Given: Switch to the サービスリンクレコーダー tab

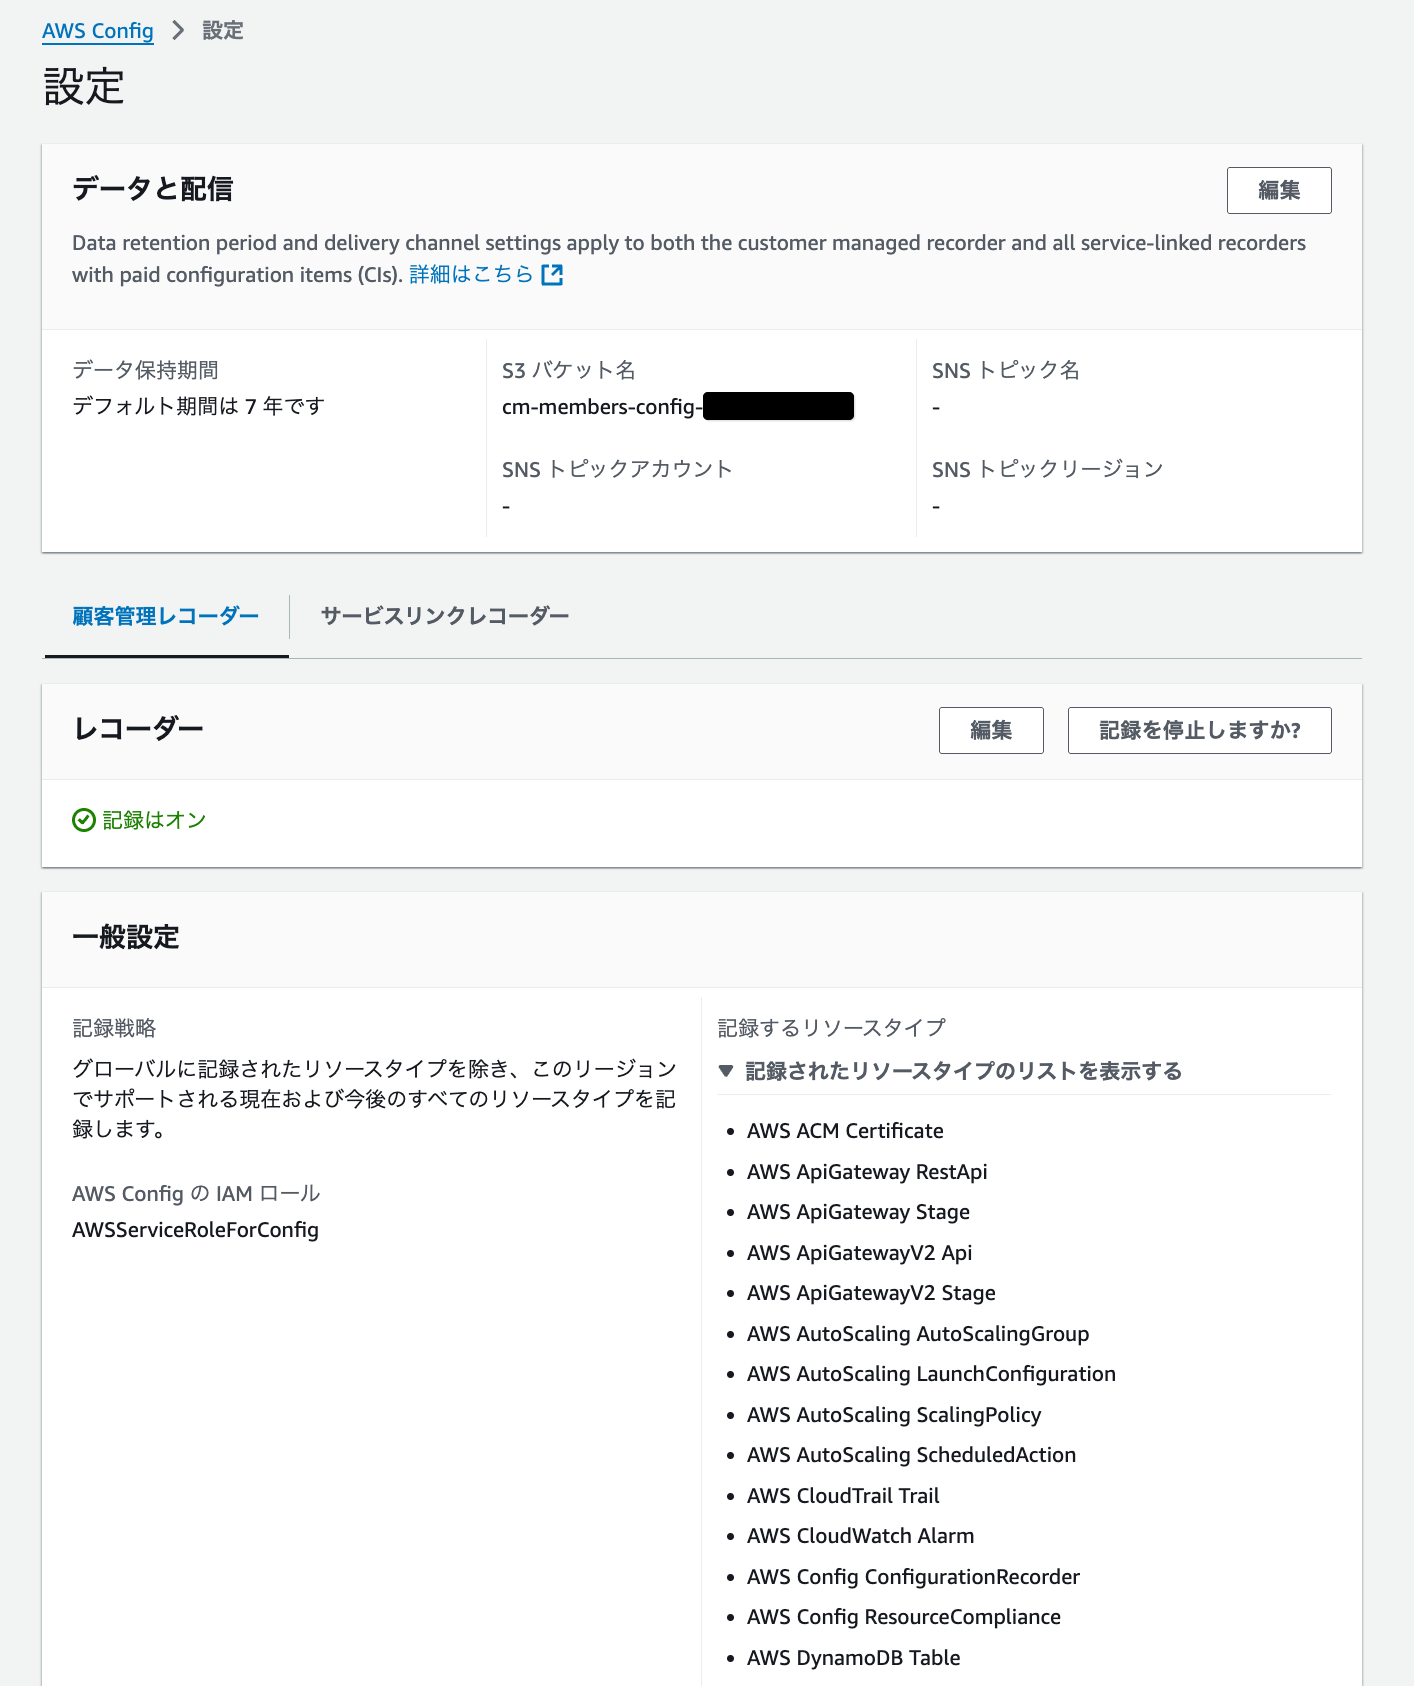Looking at the screenshot, I should [x=445, y=616].
